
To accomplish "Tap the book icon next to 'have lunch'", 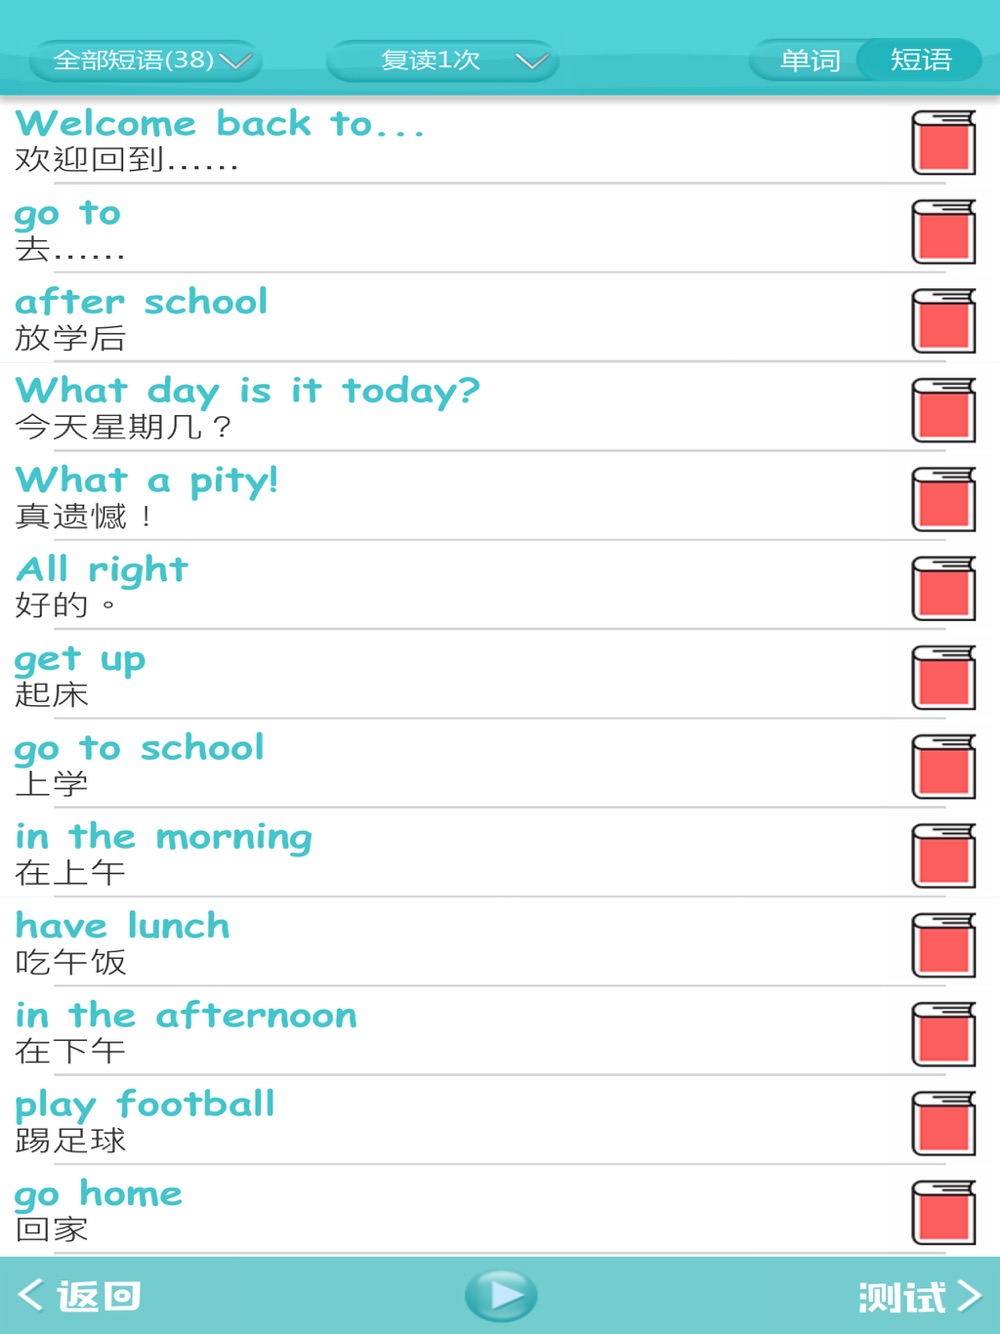I will pos(944,945).
